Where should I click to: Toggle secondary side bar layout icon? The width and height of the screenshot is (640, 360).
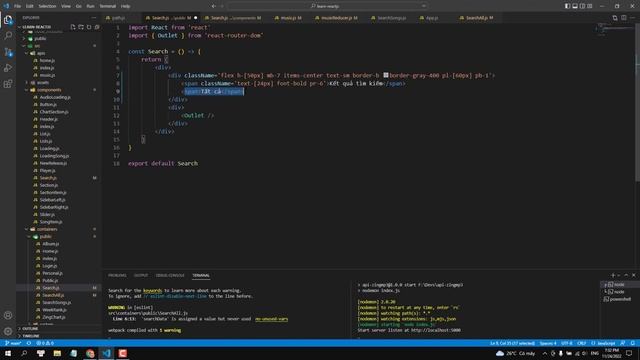pyautogui.click(x=582, y=6)
